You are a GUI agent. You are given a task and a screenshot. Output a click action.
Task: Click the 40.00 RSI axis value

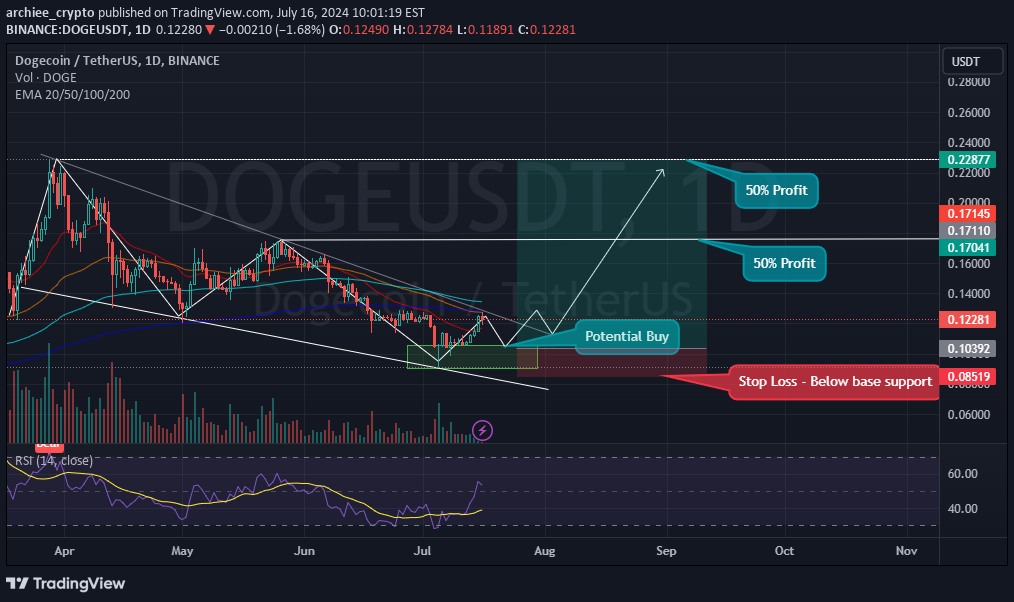point(962,508)
